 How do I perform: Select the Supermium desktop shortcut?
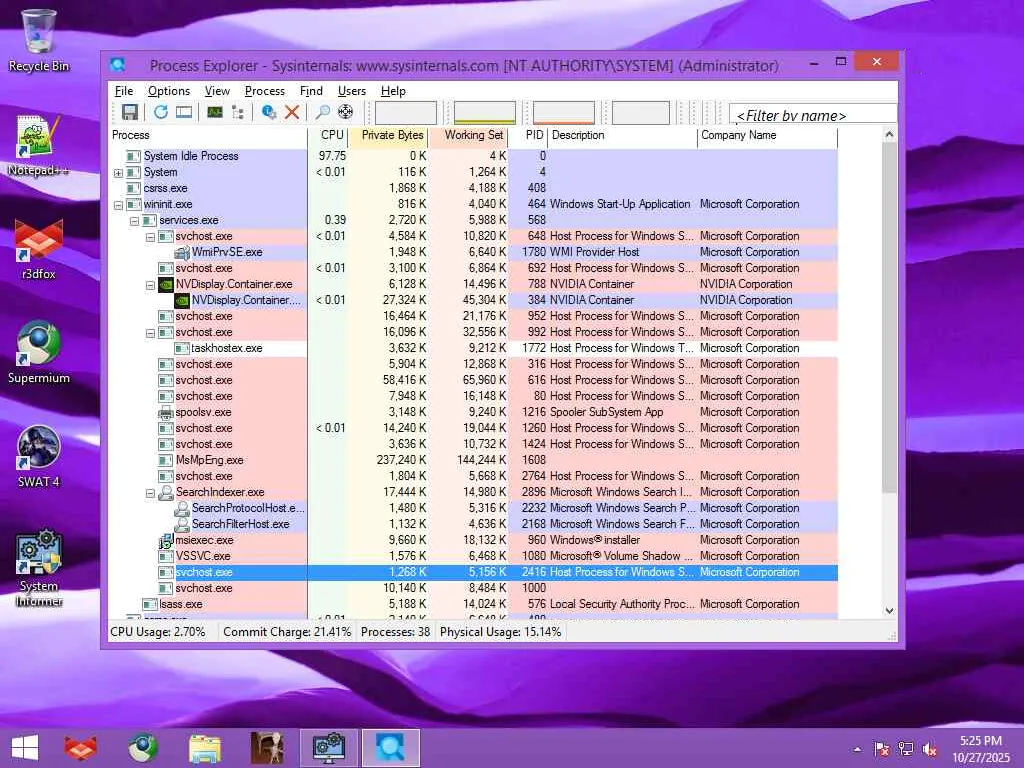point(39,353)
